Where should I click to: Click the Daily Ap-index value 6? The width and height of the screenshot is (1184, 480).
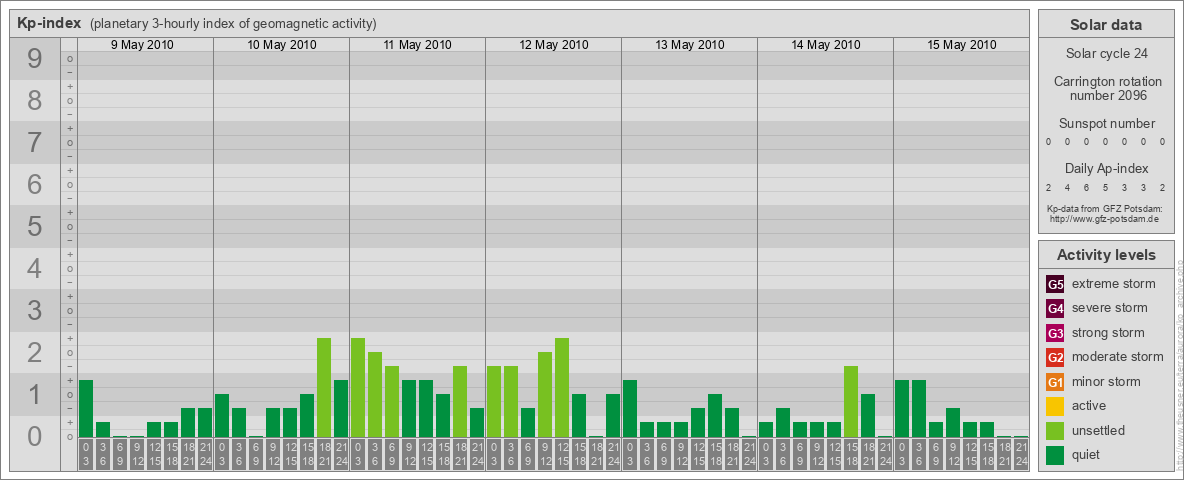point(1087,187)
